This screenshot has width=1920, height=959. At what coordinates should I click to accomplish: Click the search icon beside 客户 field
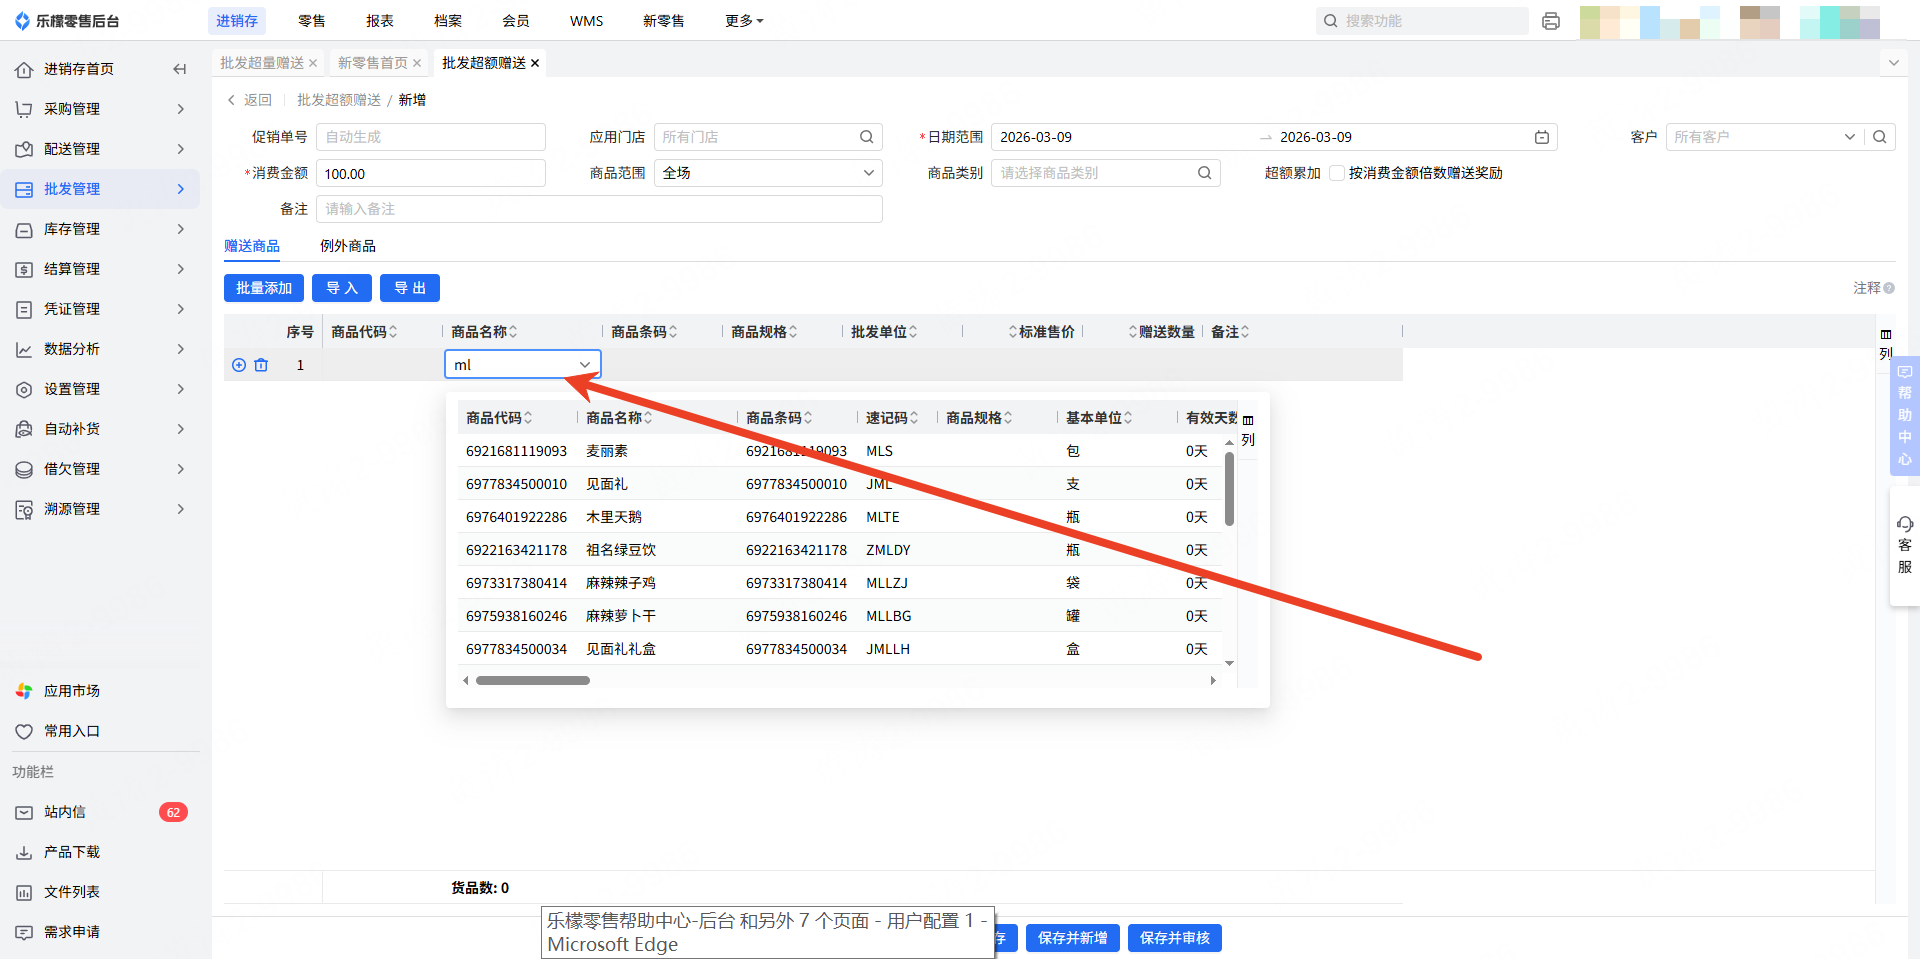(1880, 137)
